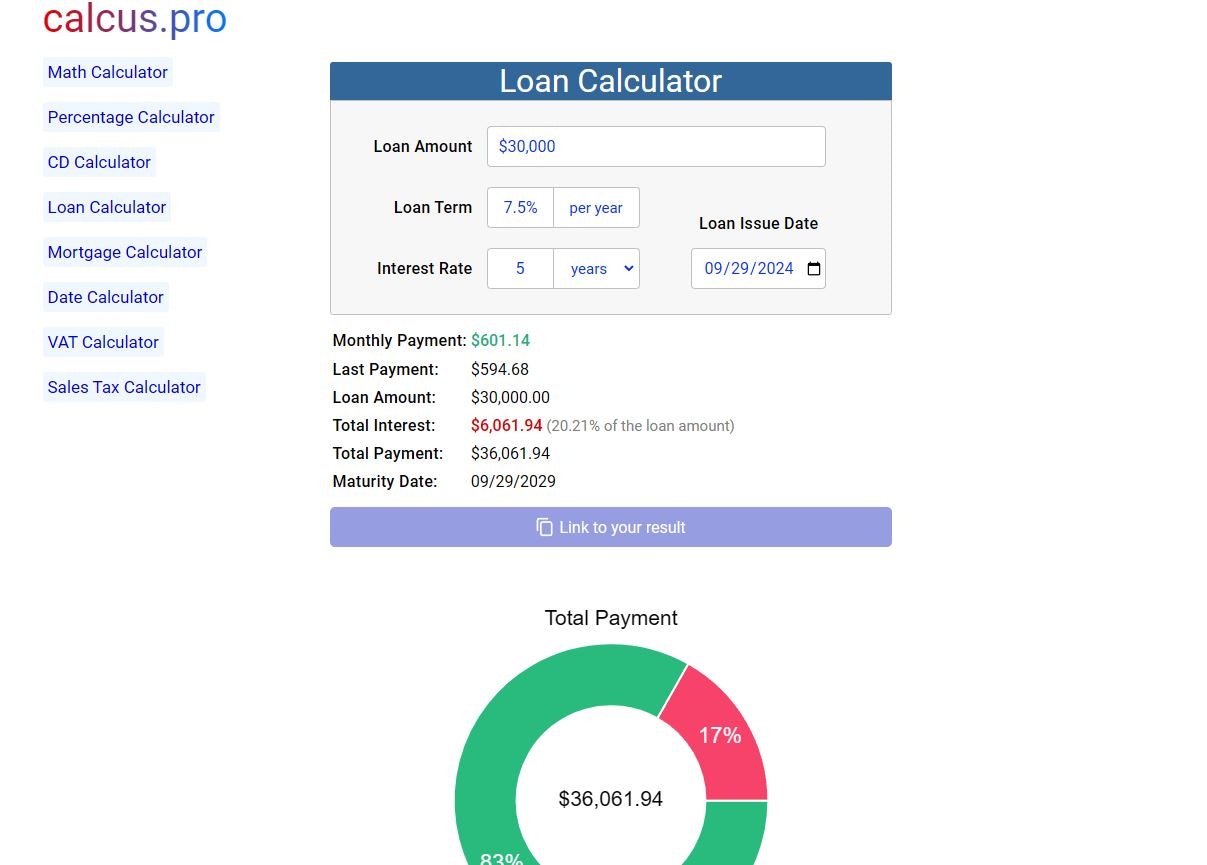The image size is (1207, 865).
Task: Click the red $6,061.94 total interest value
Action: (506, 425)
